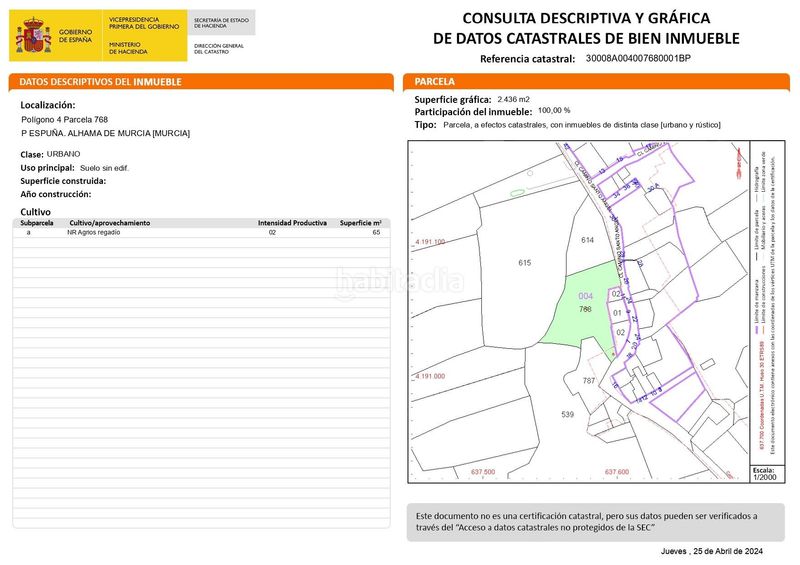Select the NR Agrios regadío table row

pos(200,232)
